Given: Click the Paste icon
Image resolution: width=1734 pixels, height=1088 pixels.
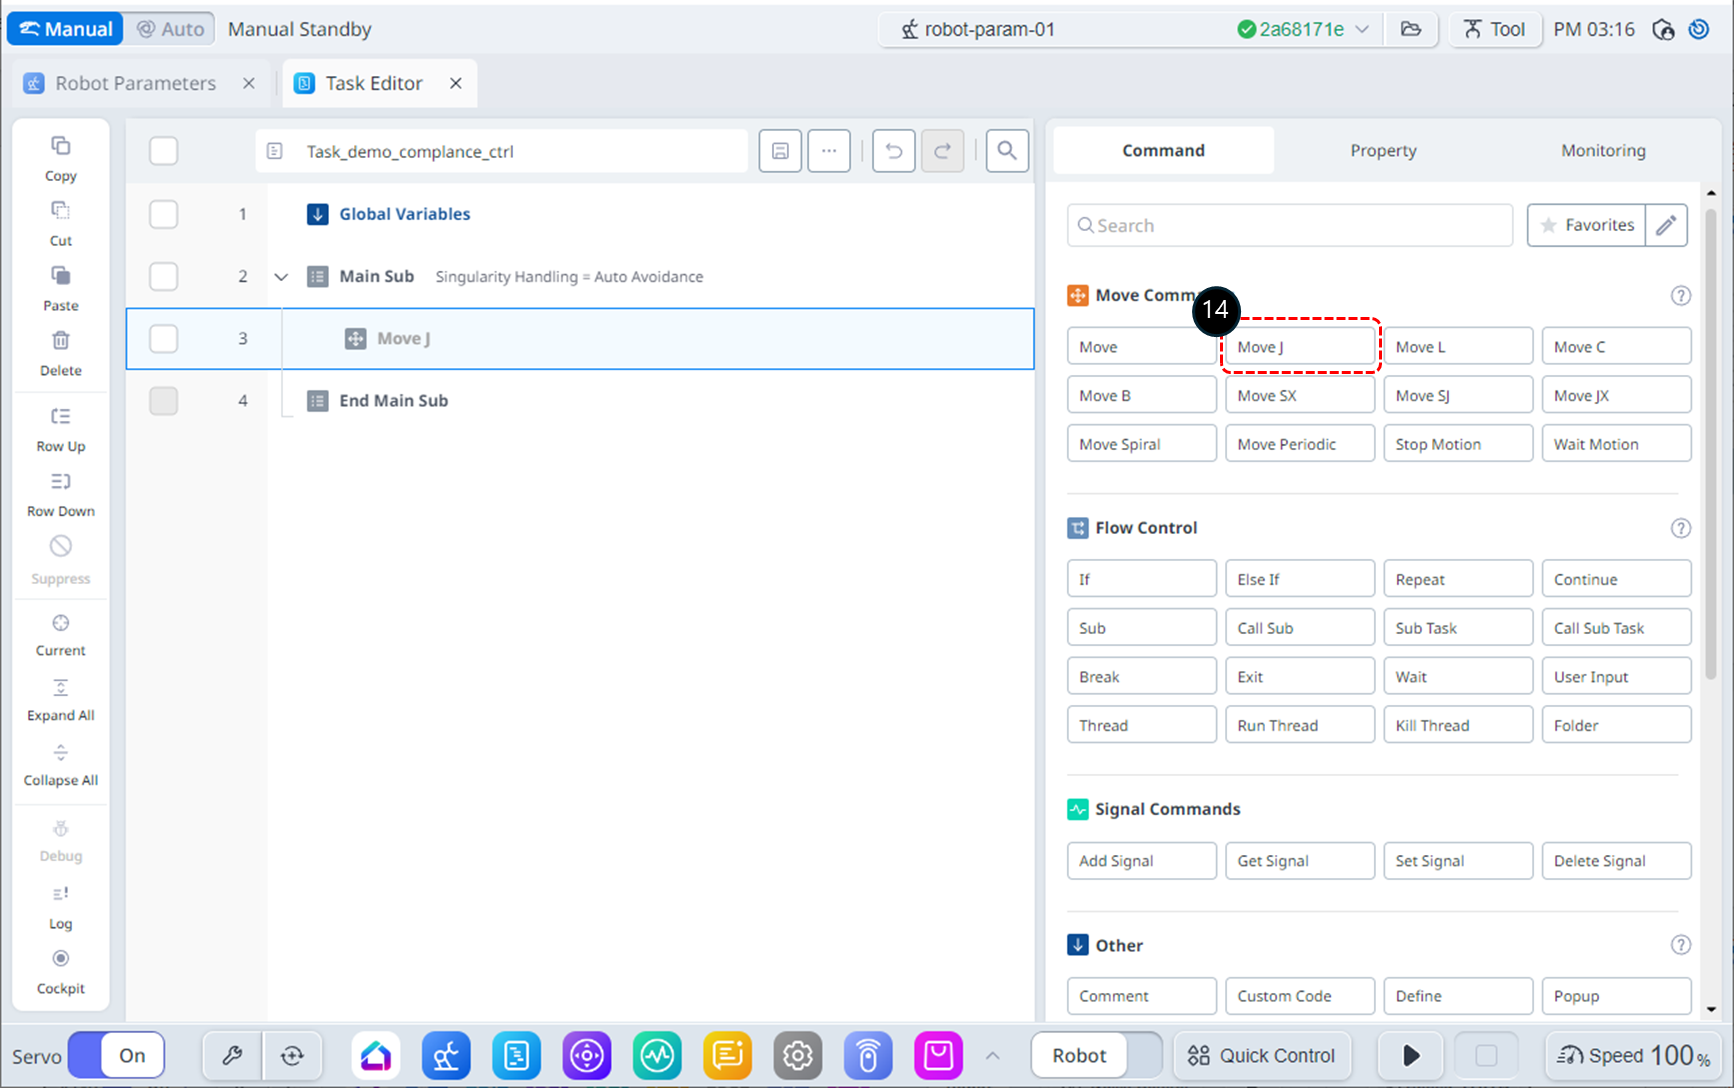Looking at the screenshot, I should click(x=60, y=276).
